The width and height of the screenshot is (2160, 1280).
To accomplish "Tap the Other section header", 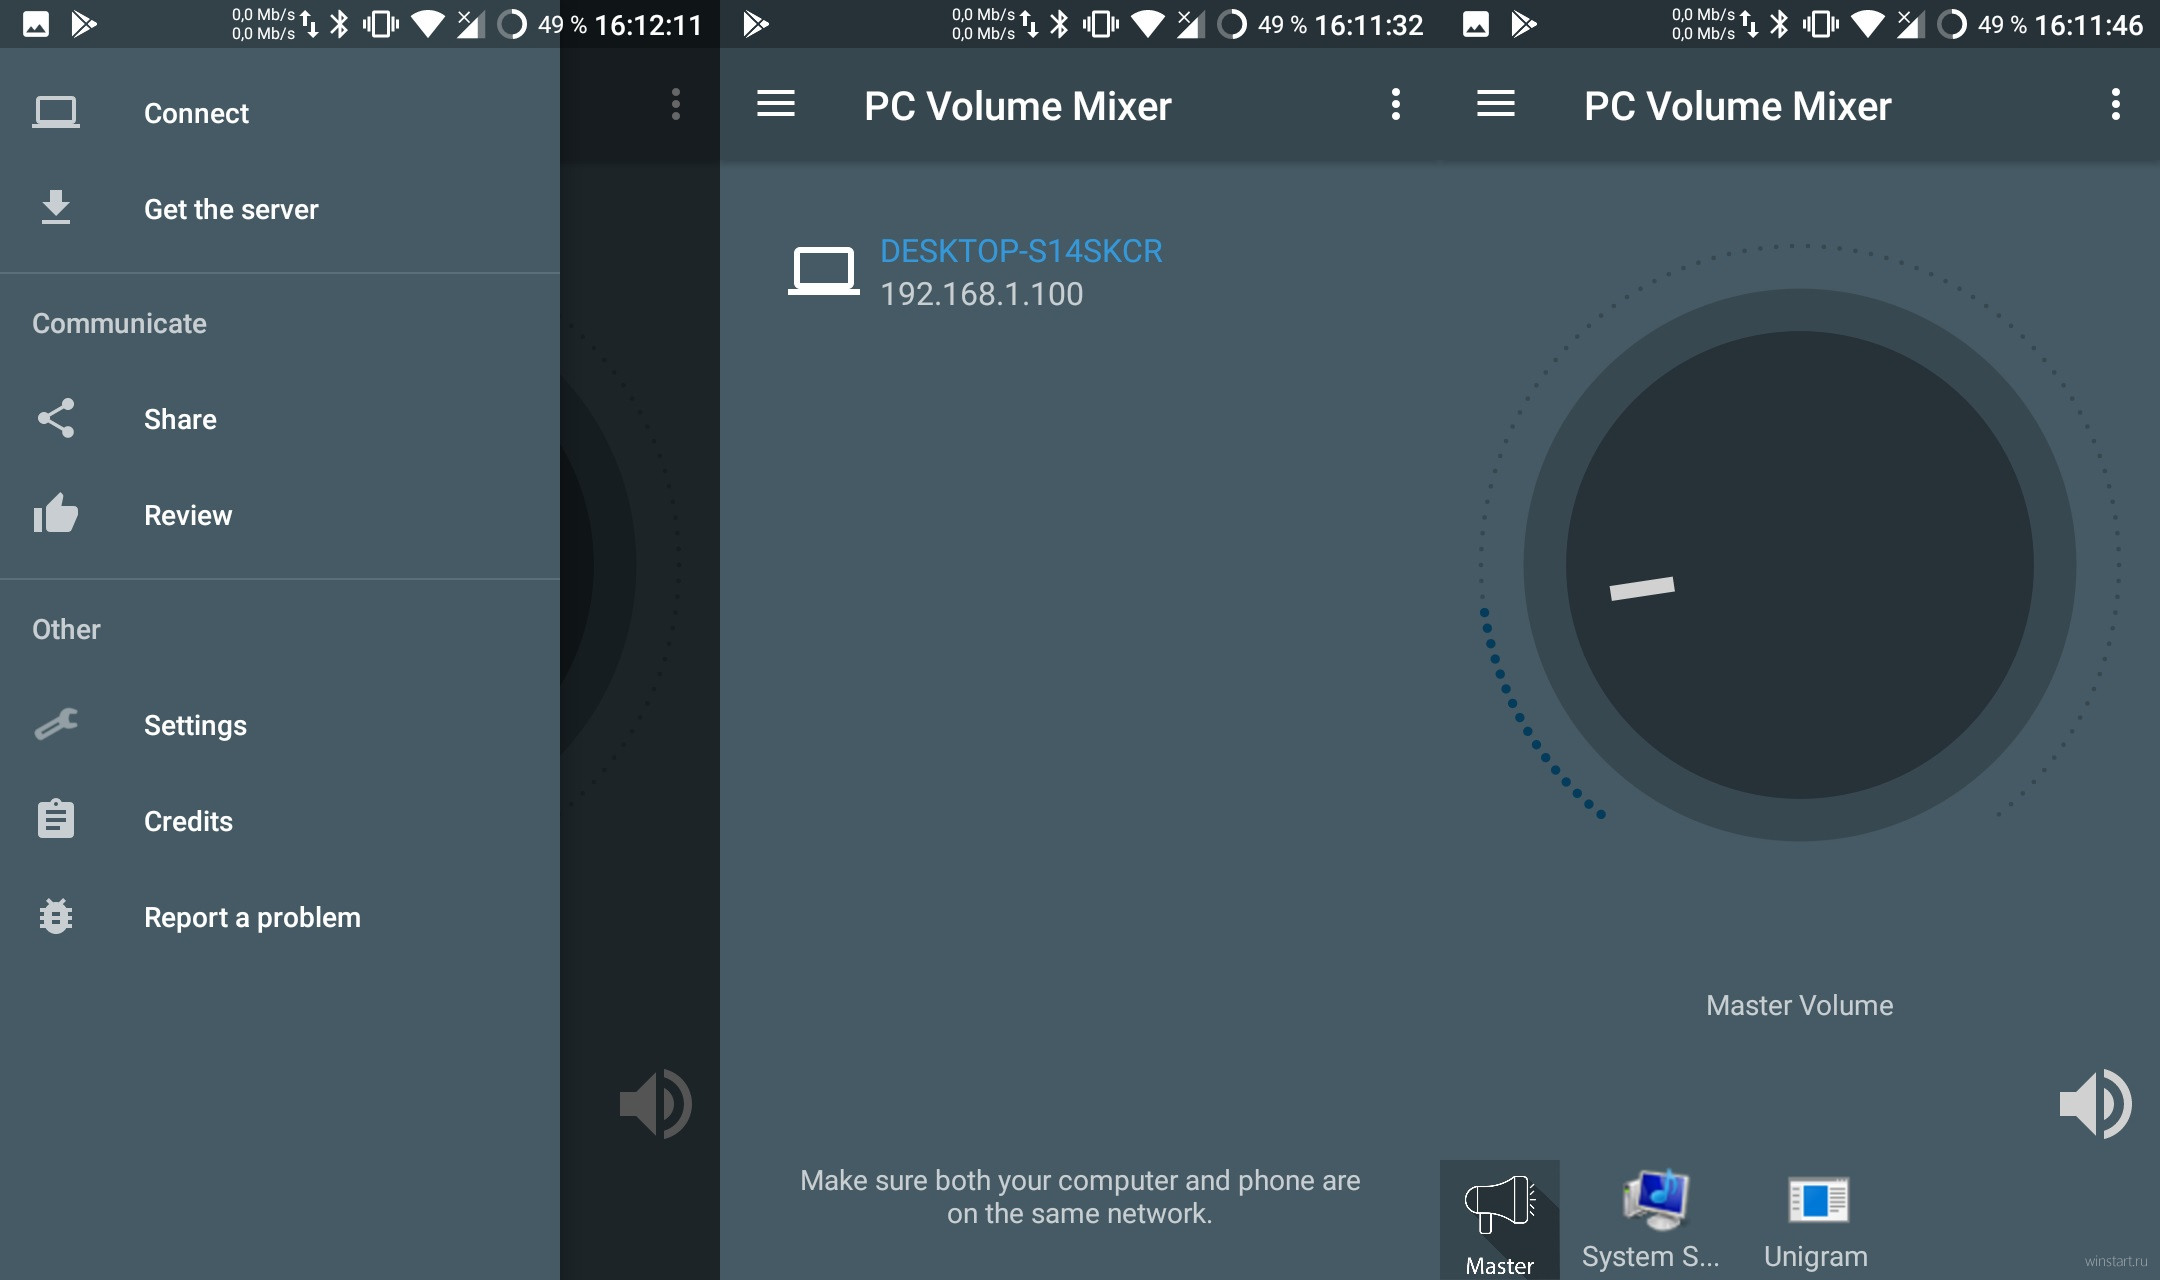I will pos(66,629).
